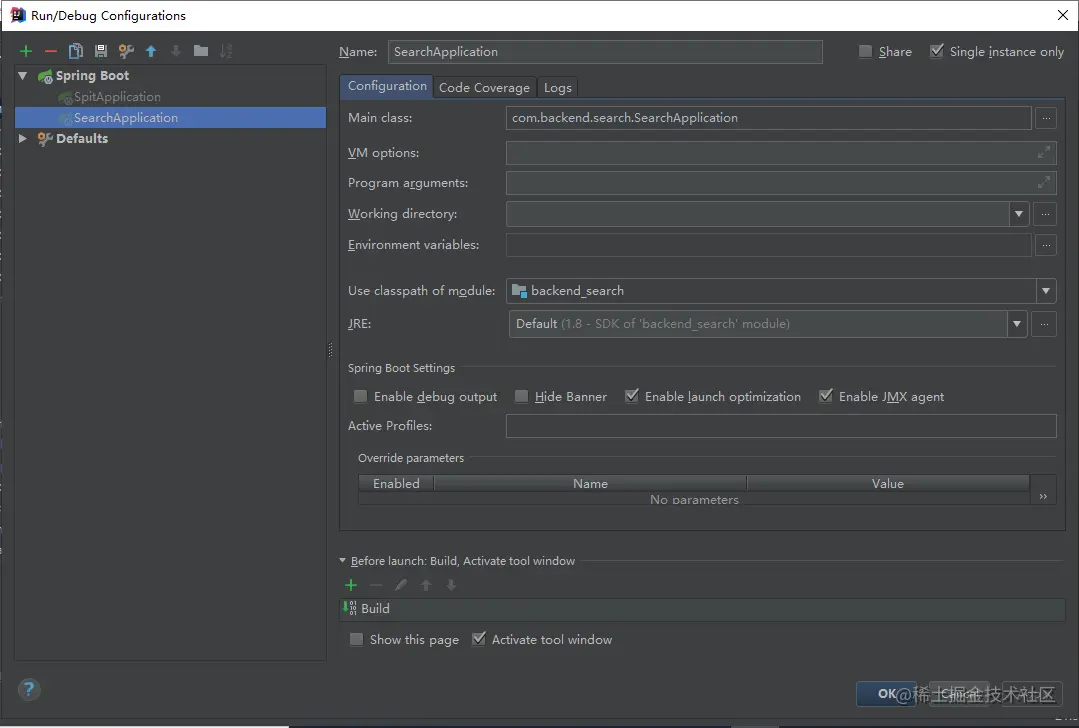
Task: Collapse the Spring Boot tree node
Action: 23,76
